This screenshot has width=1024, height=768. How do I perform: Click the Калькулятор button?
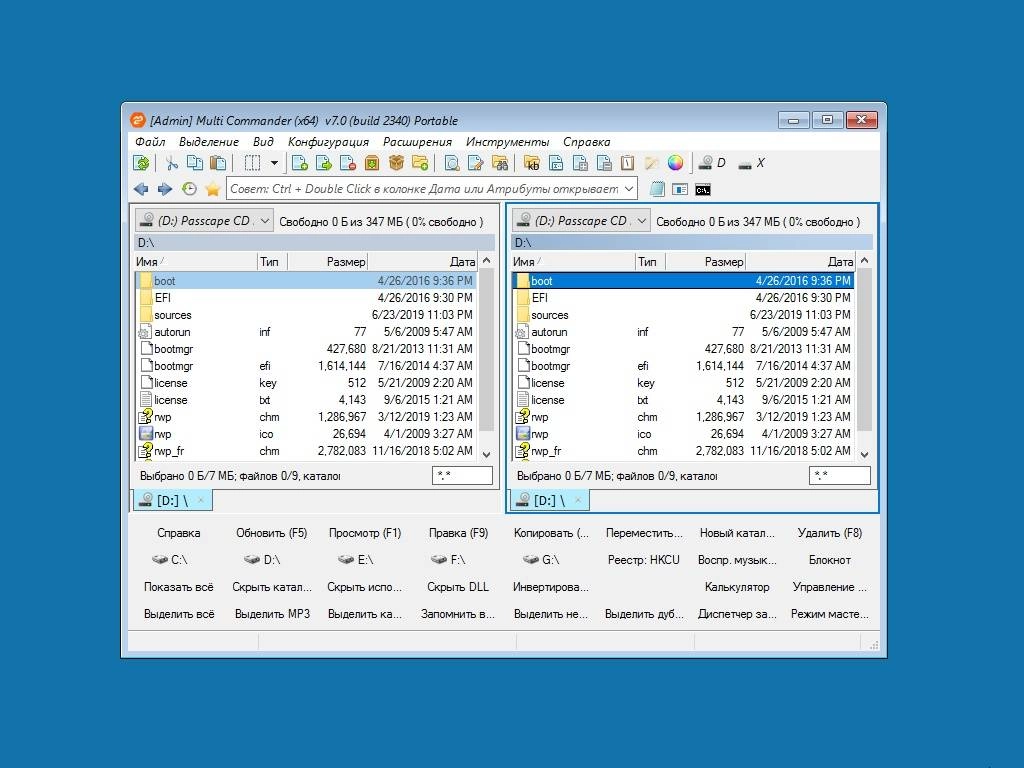click(737, 586)
